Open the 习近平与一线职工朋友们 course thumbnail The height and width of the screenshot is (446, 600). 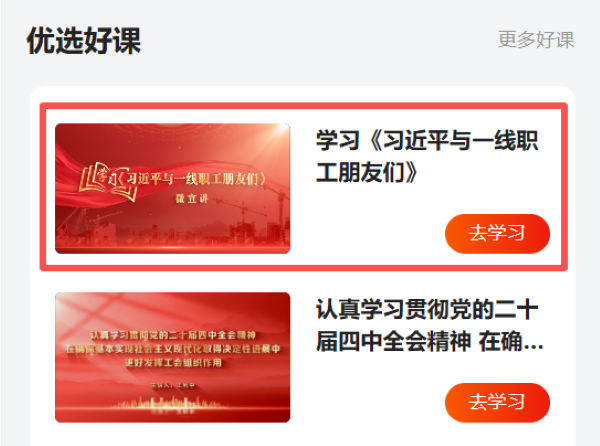173,188
